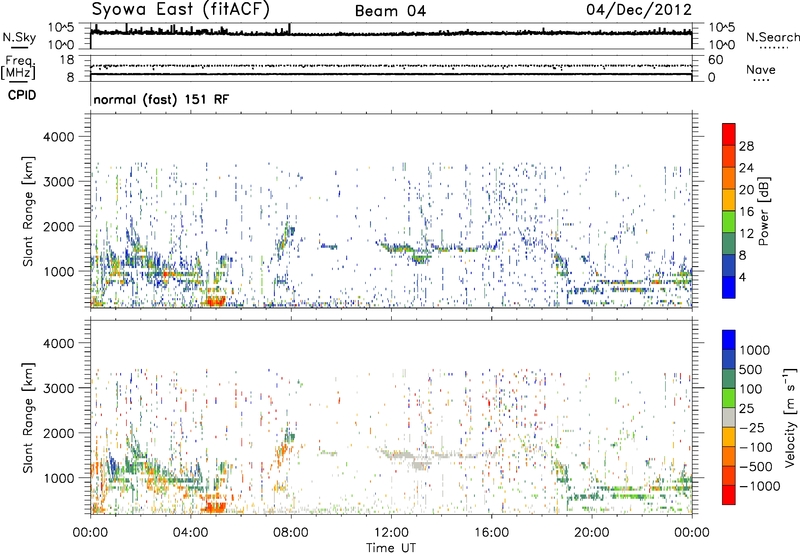
Task: Click the "Time UT" axis title
Action: pyautogui.click(x=391, y=548)
